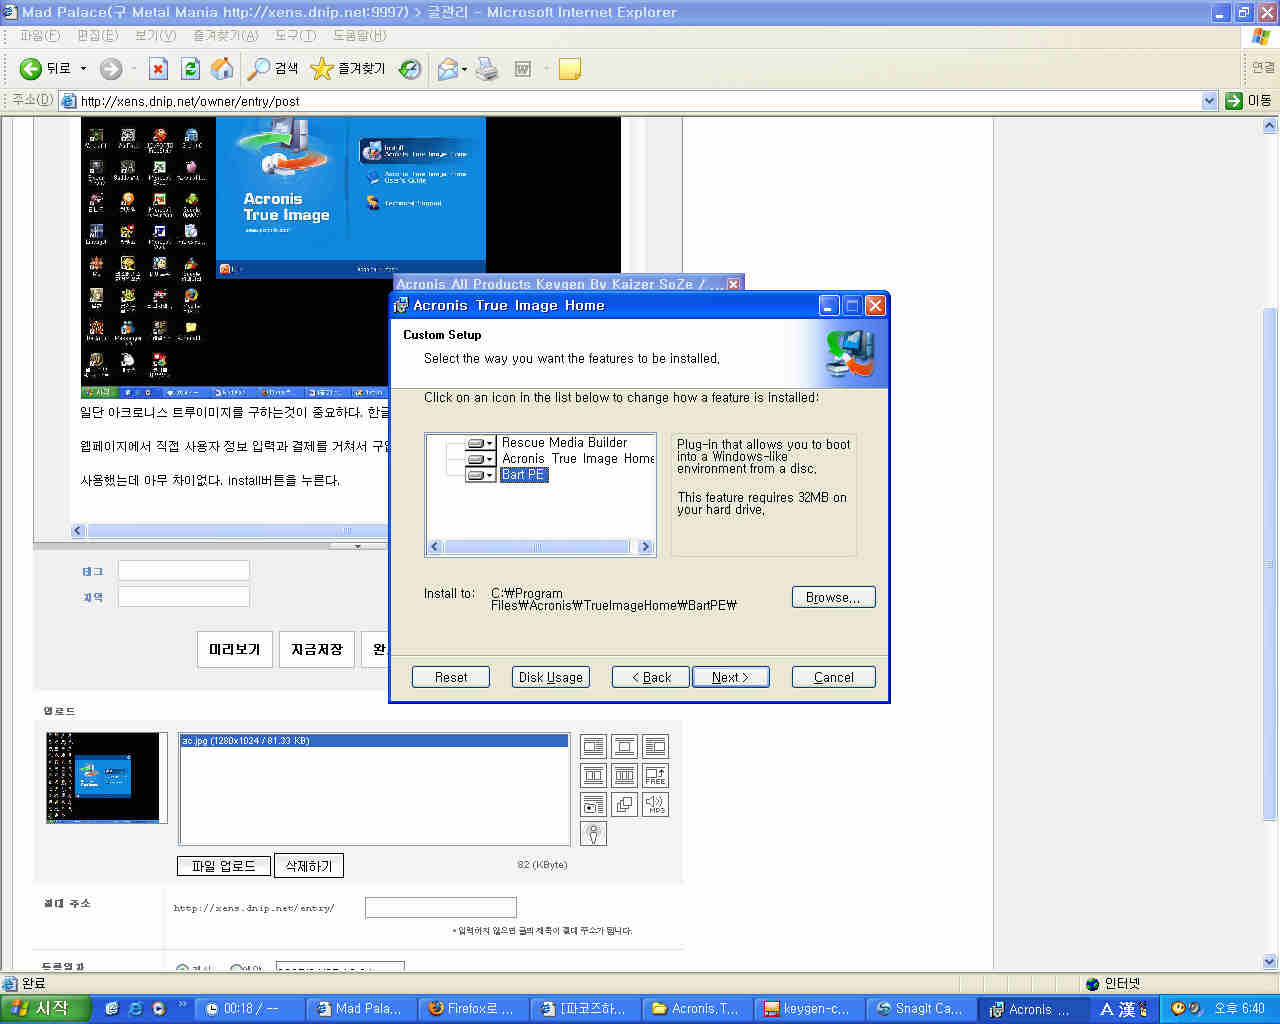Open the Edit (편집) menu
The height and width of the screenshot is (1024, 1280).
tap(97, 35)
